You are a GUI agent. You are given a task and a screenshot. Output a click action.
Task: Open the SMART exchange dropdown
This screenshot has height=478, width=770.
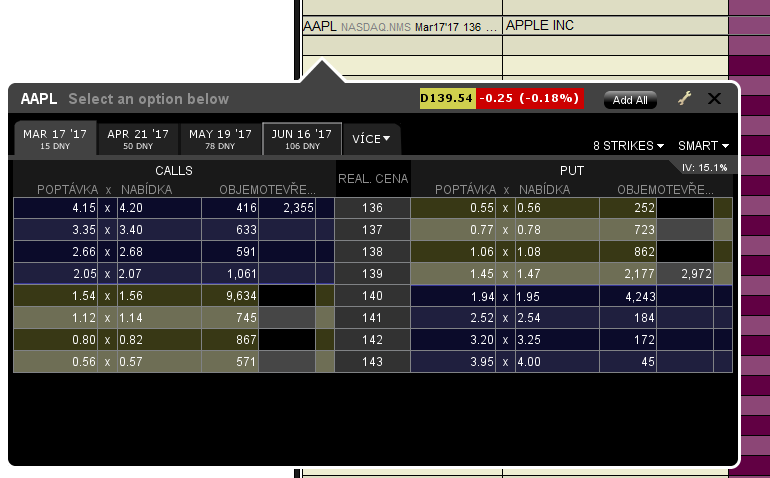point(703,146)
